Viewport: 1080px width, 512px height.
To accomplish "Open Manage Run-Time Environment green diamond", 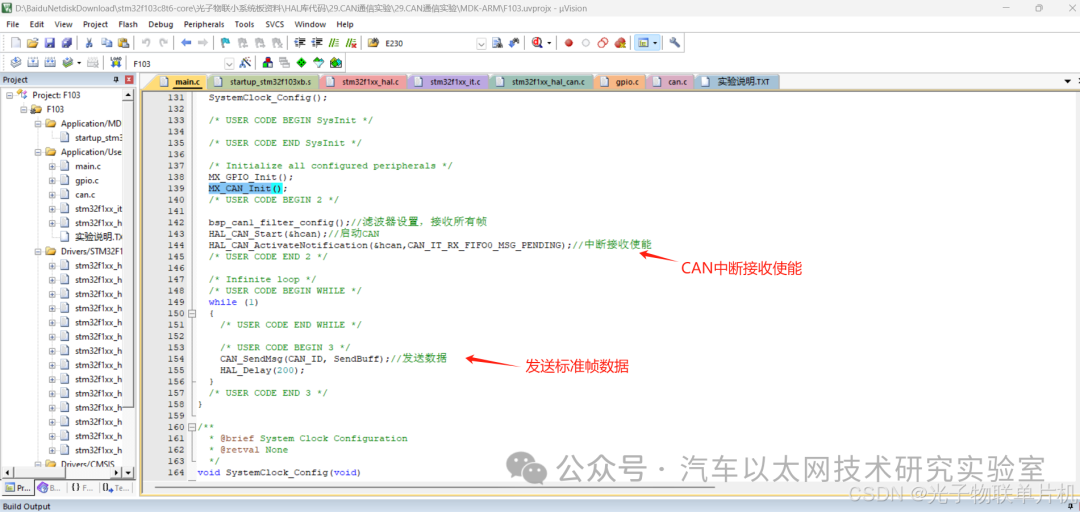I will tap(302, 63).
